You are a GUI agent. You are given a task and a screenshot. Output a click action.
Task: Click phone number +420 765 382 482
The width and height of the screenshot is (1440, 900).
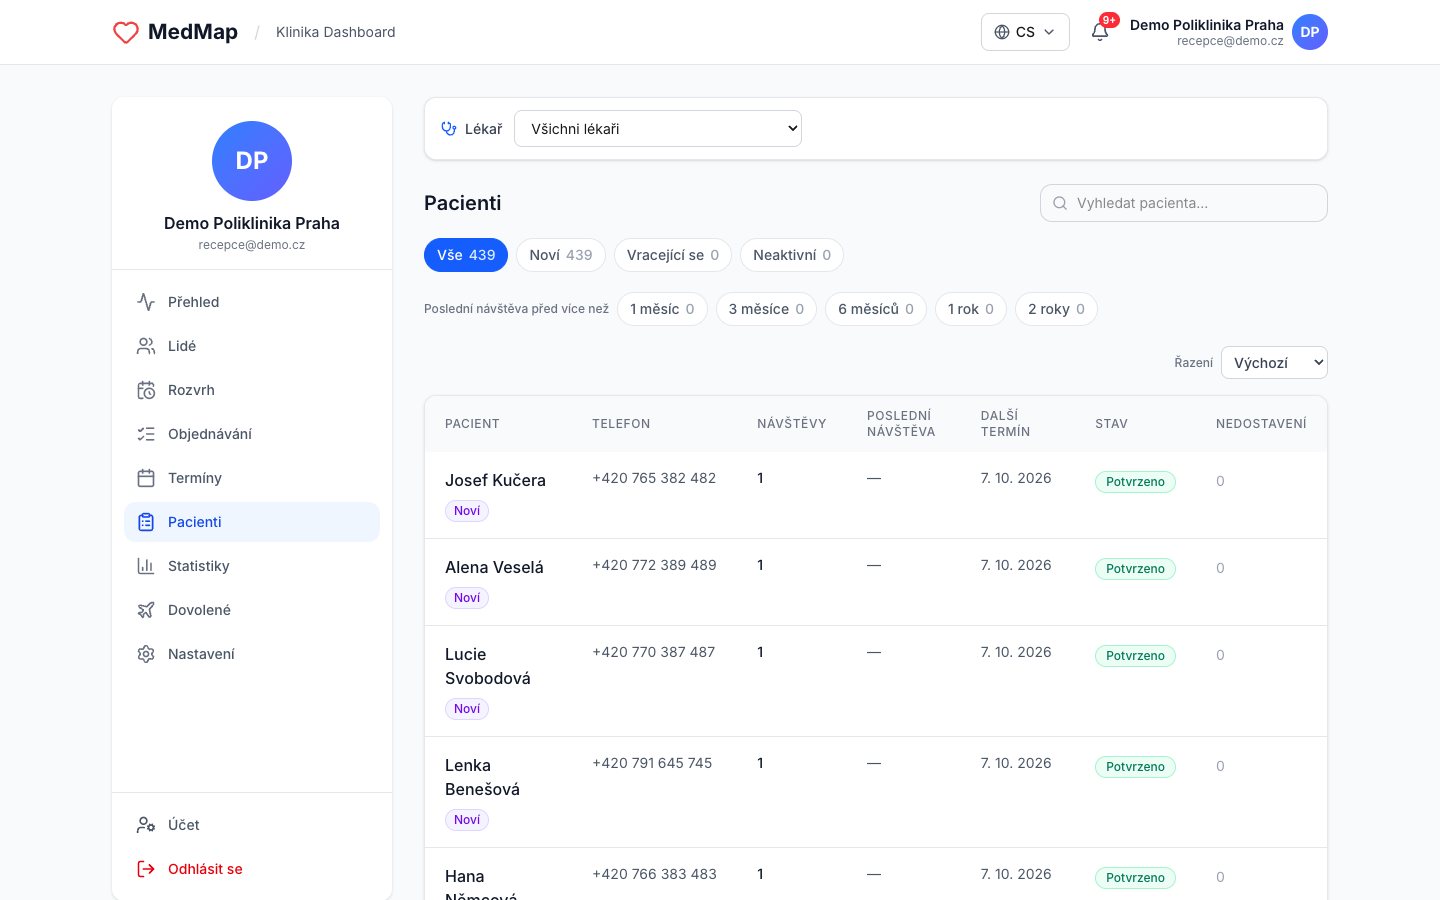point(654,478)
